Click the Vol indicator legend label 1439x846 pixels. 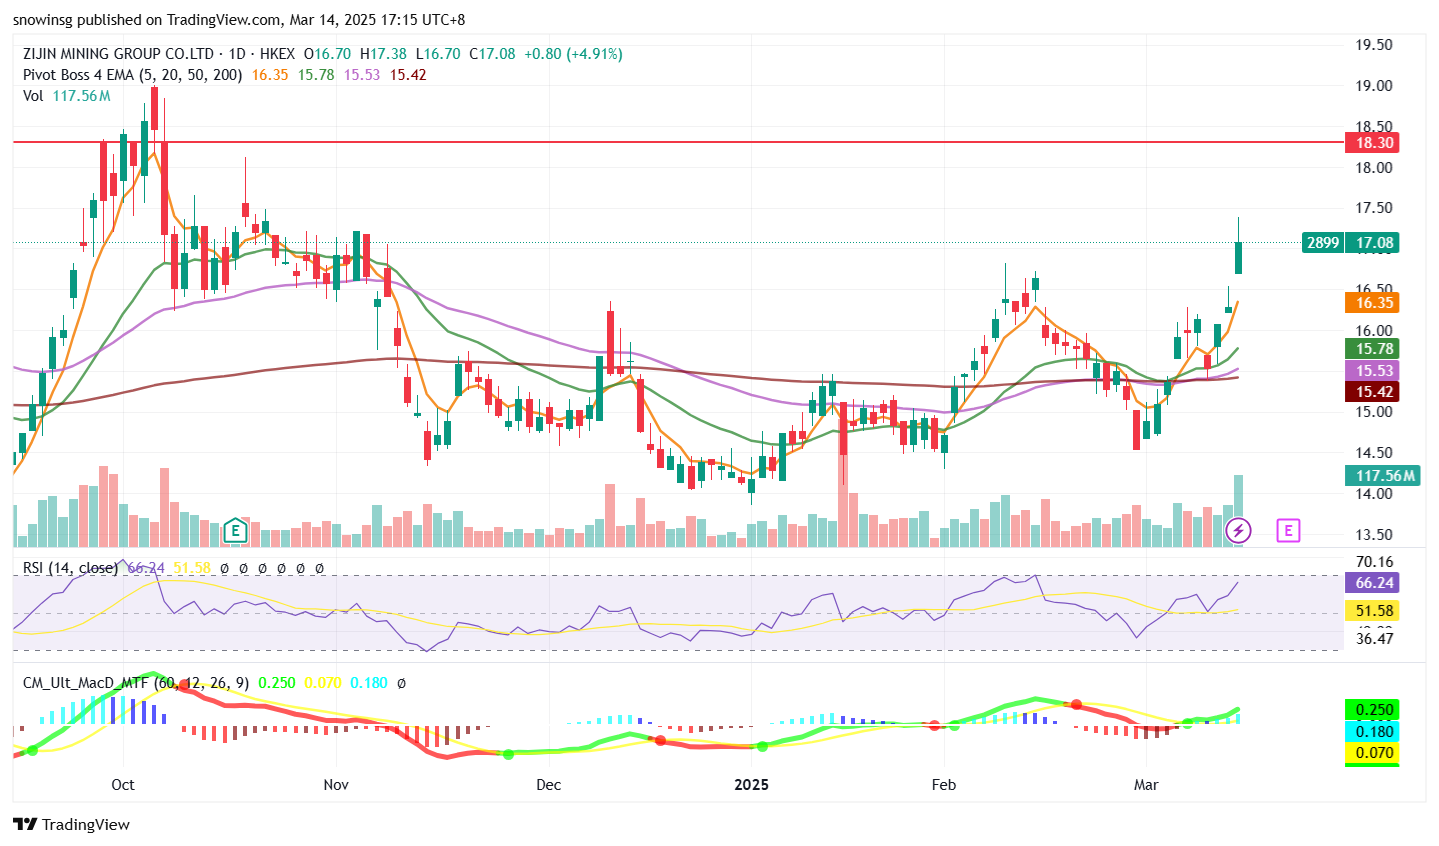(33, 96)
